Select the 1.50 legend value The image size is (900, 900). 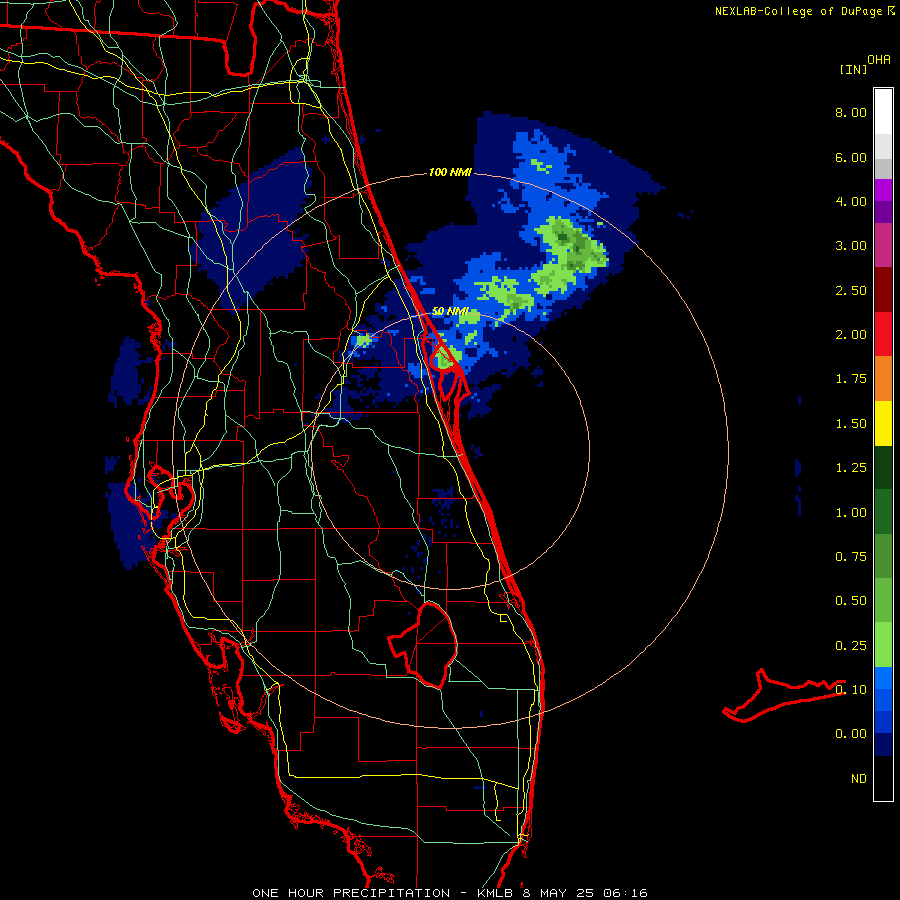pos(851,424)
